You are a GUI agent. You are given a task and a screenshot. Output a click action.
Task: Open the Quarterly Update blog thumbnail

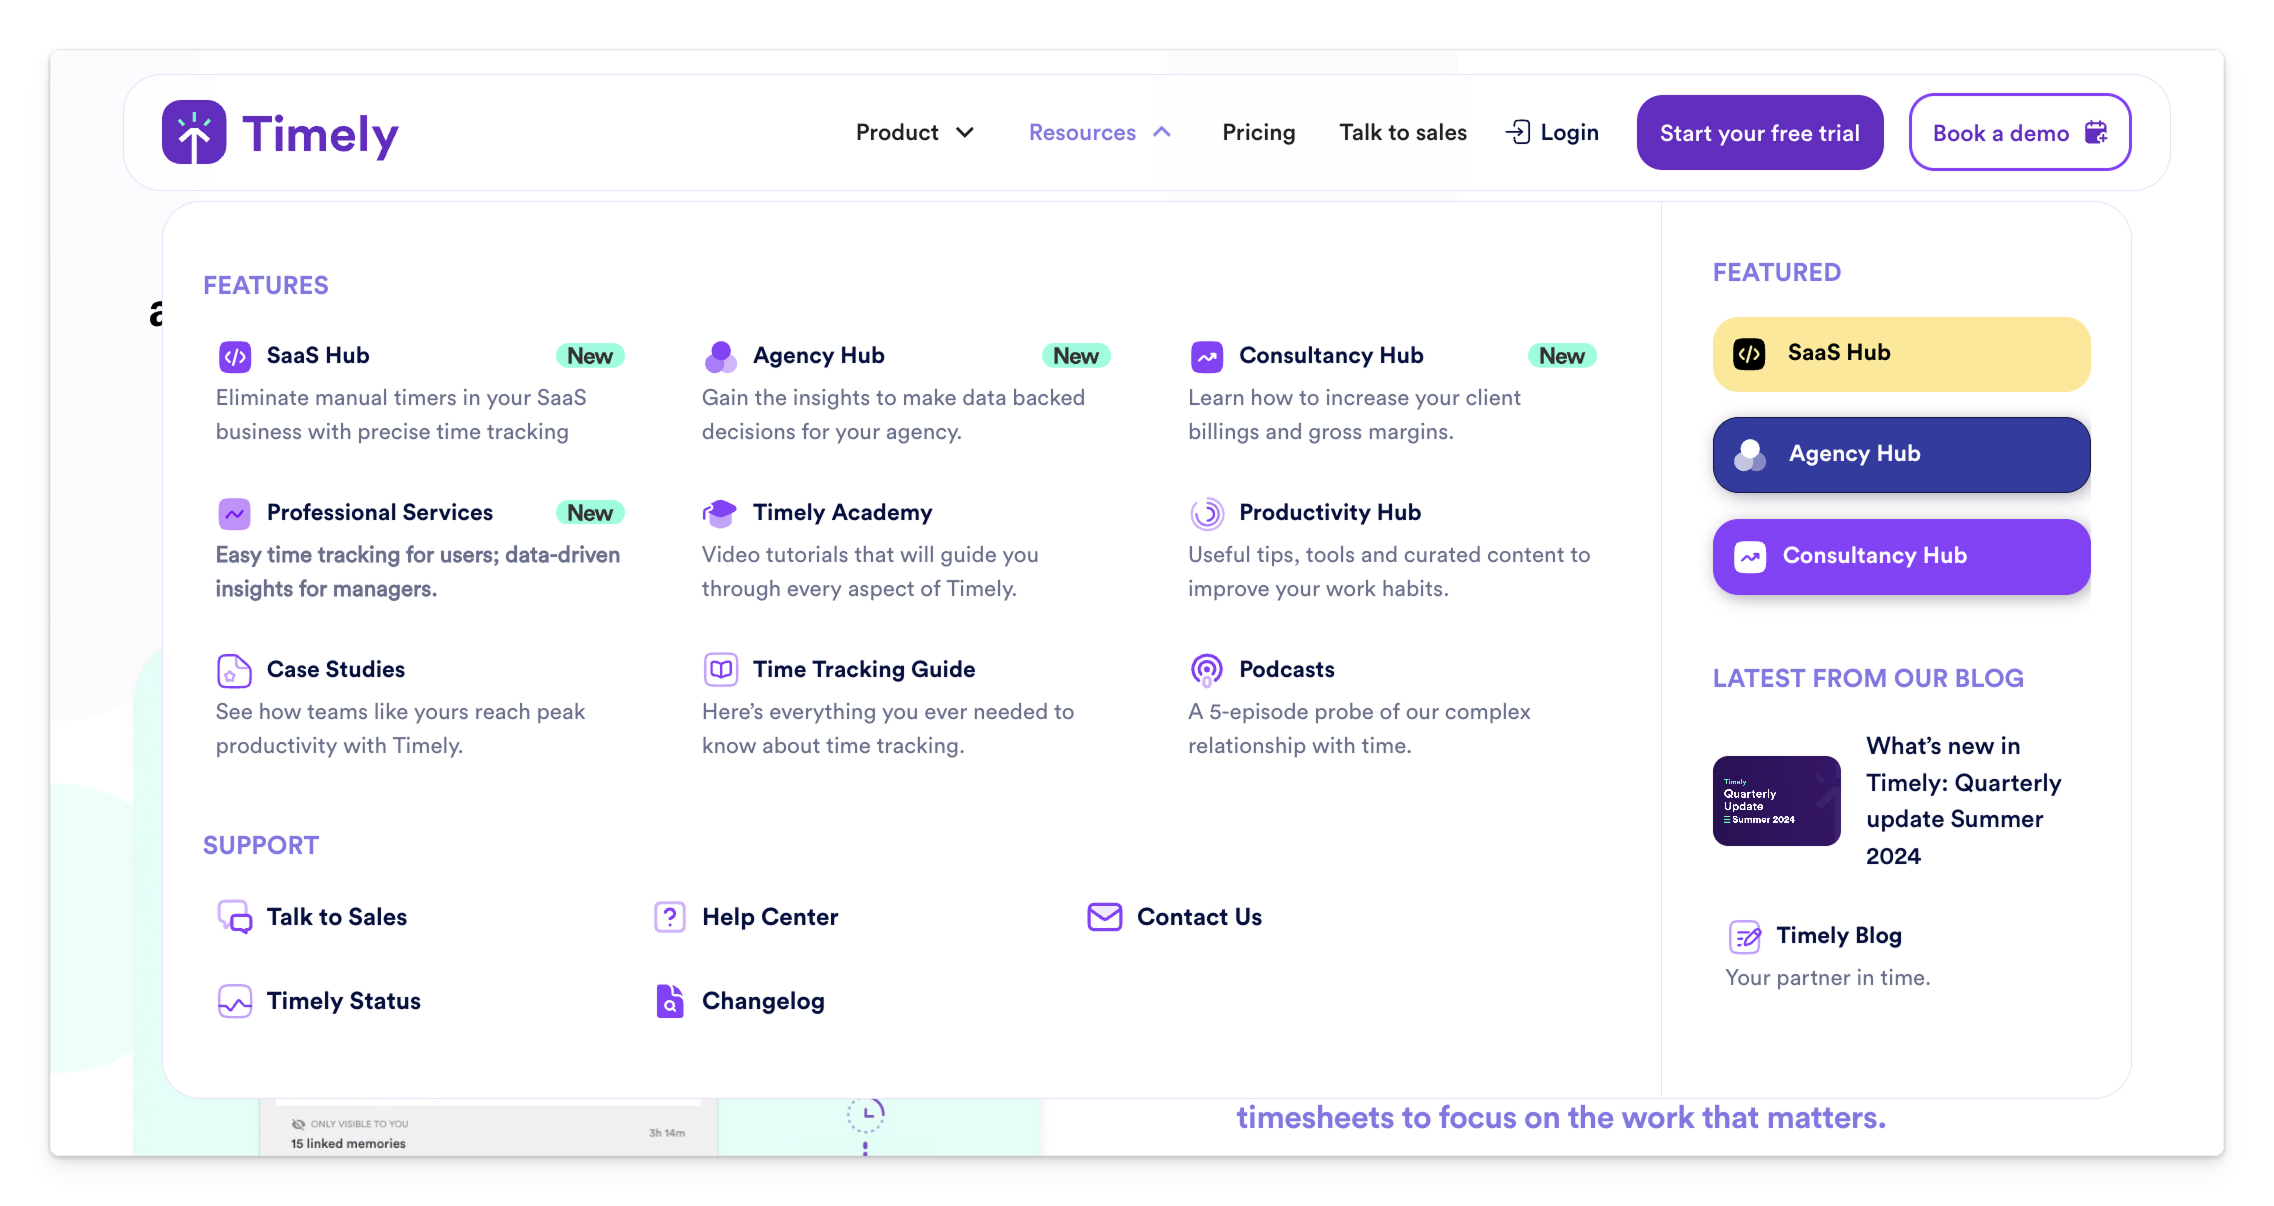coord(1776,801)
